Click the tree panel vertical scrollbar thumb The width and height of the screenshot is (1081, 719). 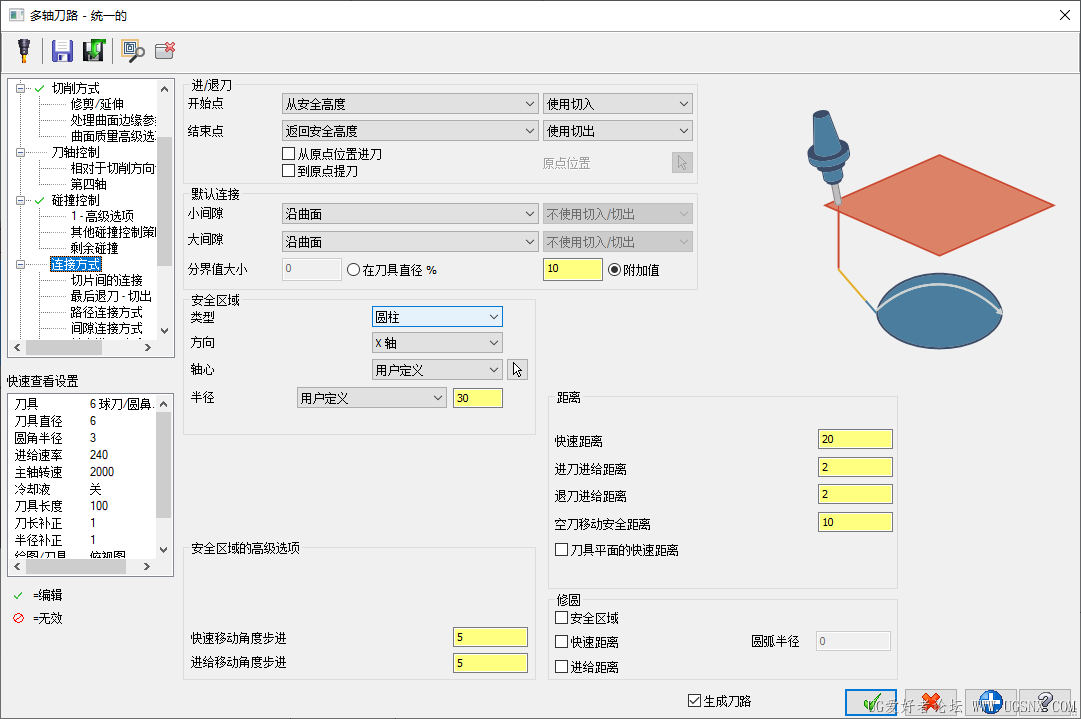164,201
